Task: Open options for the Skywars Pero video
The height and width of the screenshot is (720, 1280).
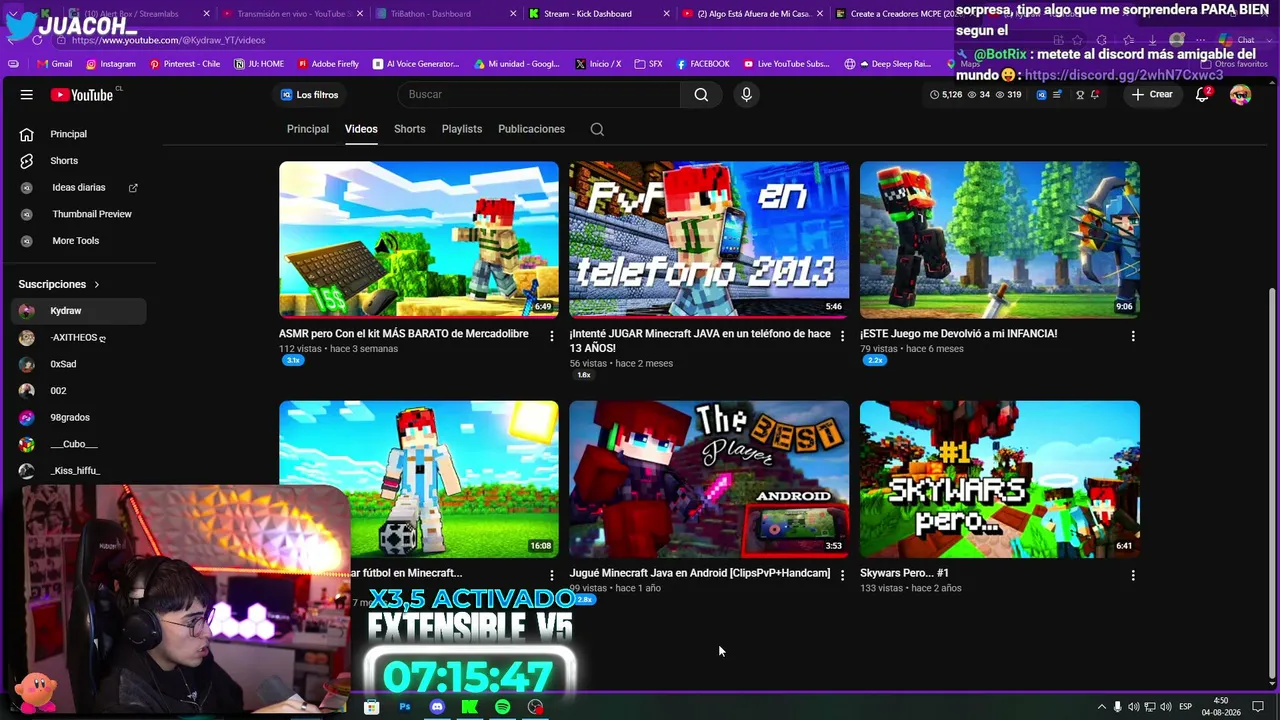Action: [1133, 575]
